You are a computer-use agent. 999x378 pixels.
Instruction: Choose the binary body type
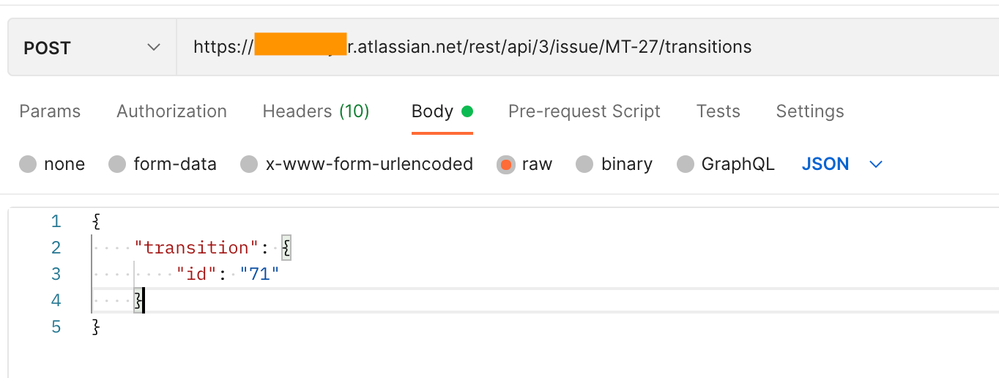coord(585,164)
